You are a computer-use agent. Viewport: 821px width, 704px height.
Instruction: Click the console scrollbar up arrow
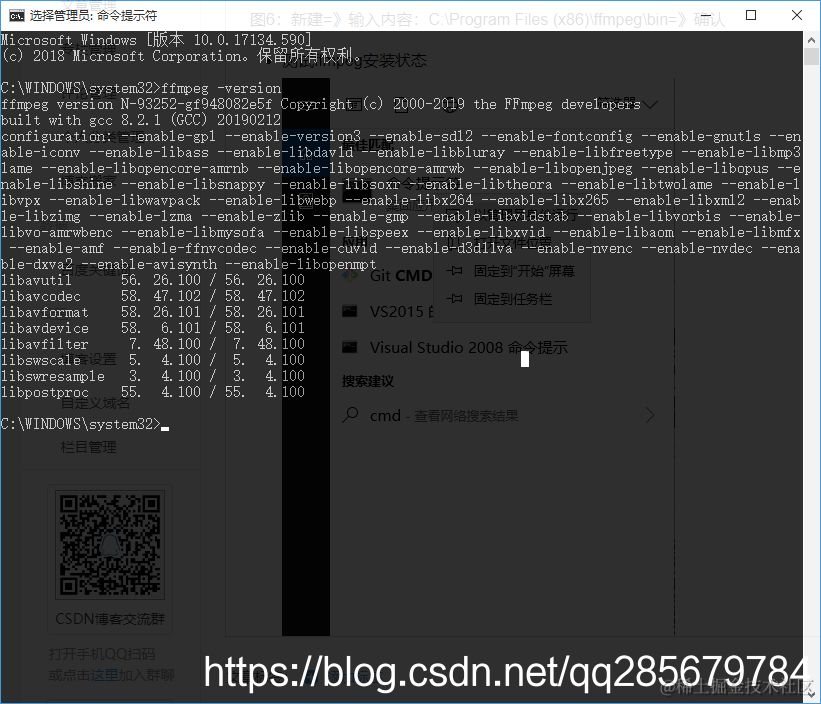click(812, 39)
